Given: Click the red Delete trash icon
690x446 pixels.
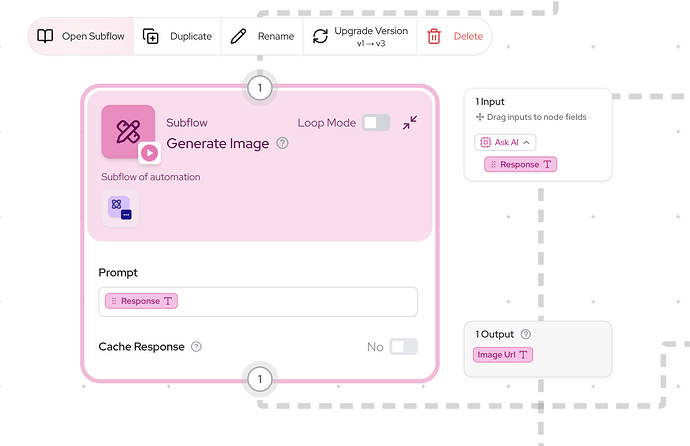Looking at the screenshot, I should [x=434, y=36].
